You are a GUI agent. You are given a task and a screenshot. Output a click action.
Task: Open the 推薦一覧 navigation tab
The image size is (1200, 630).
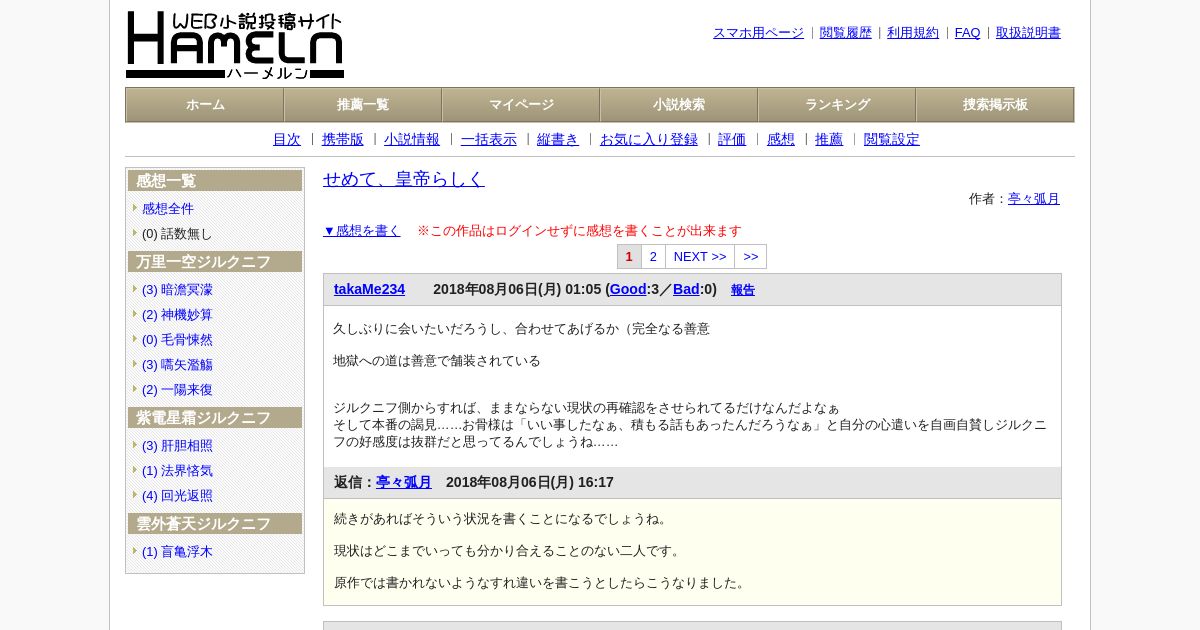(x=363, y=105)
